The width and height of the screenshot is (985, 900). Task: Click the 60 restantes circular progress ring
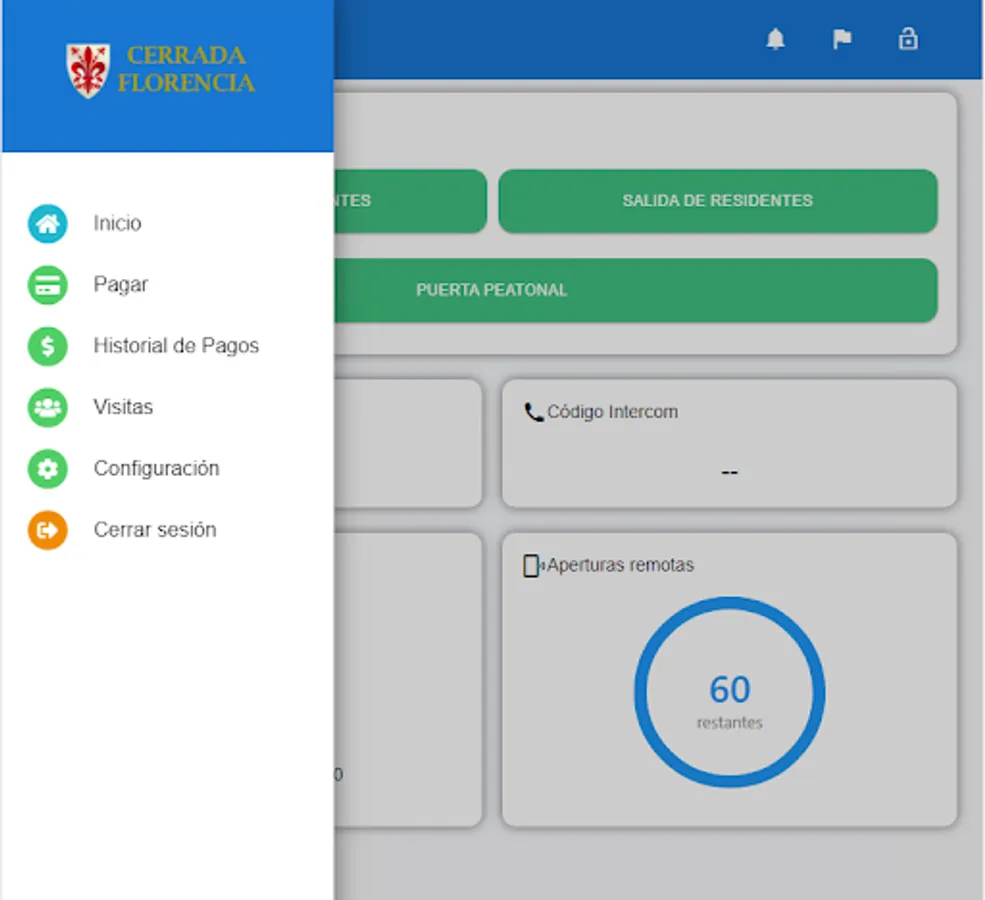(729, 691)
